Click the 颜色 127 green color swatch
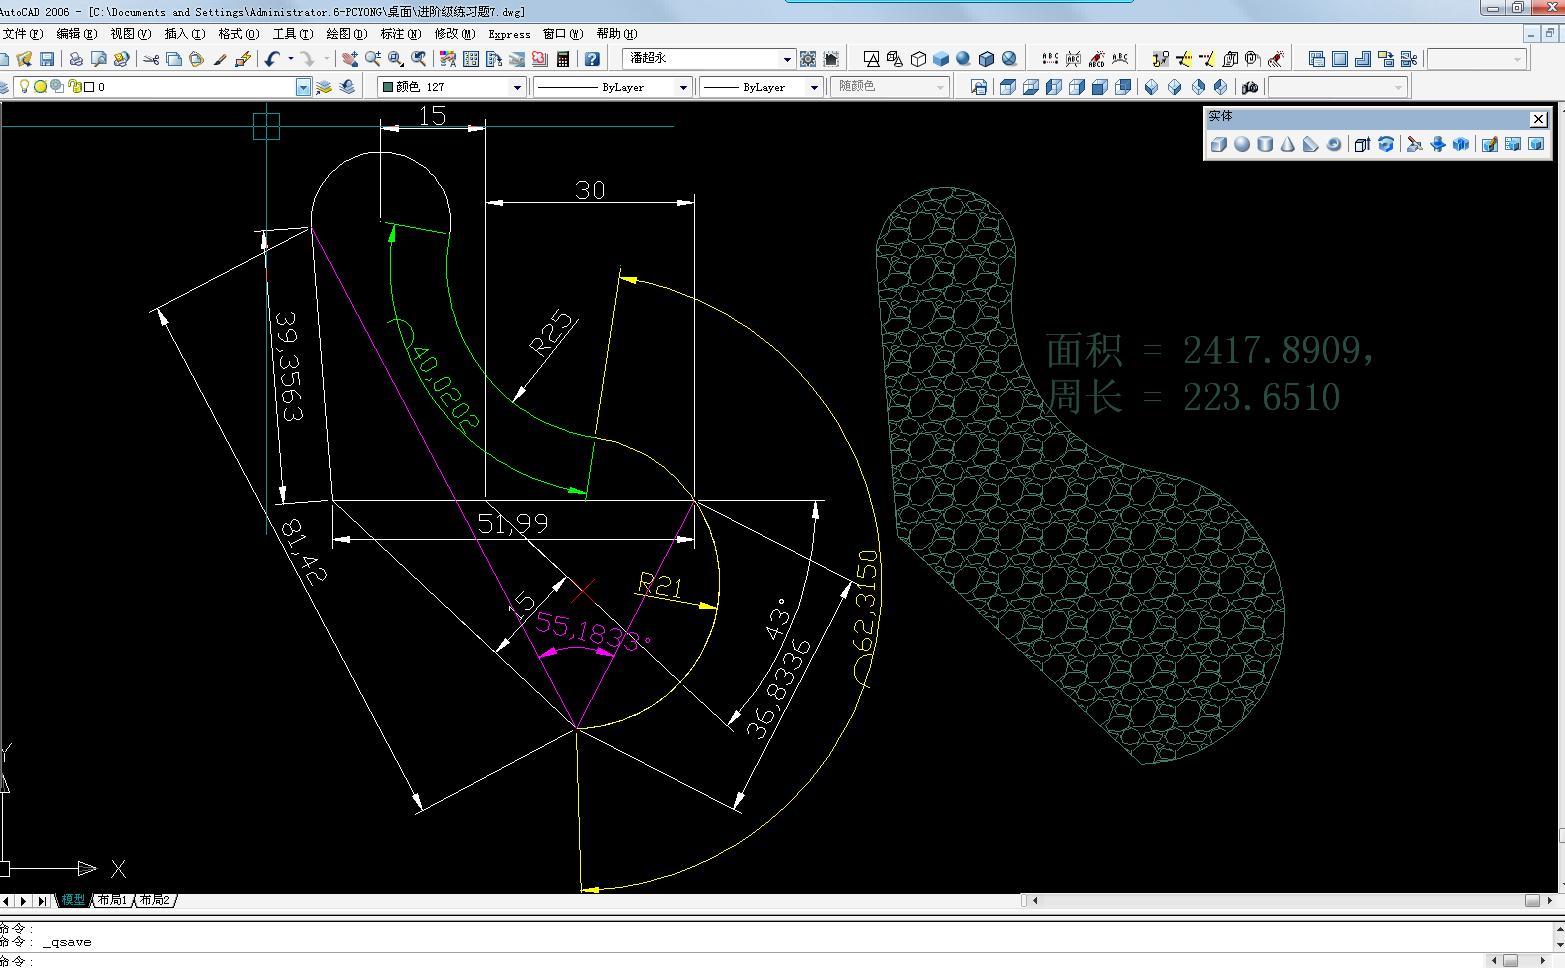Image resolution: width=1565 pixels, height=968 pixels. point(387,88)
